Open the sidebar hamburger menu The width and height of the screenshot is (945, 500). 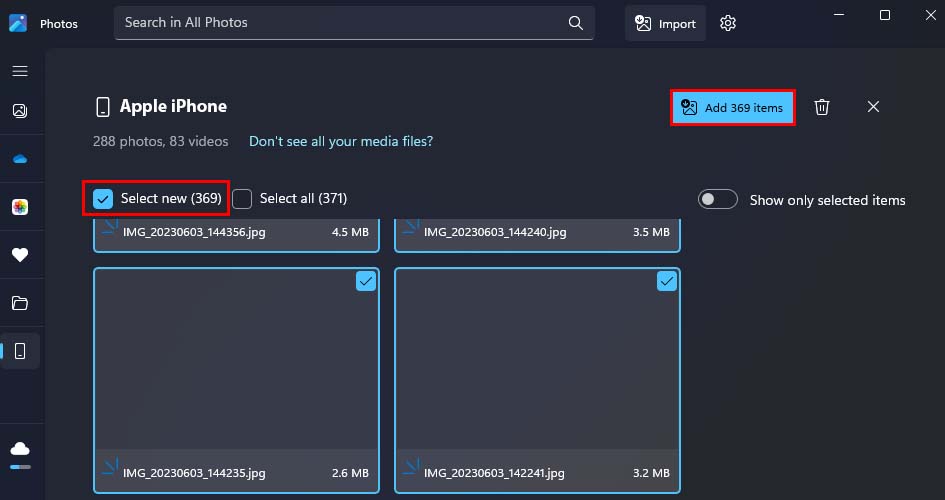(20, 72)
